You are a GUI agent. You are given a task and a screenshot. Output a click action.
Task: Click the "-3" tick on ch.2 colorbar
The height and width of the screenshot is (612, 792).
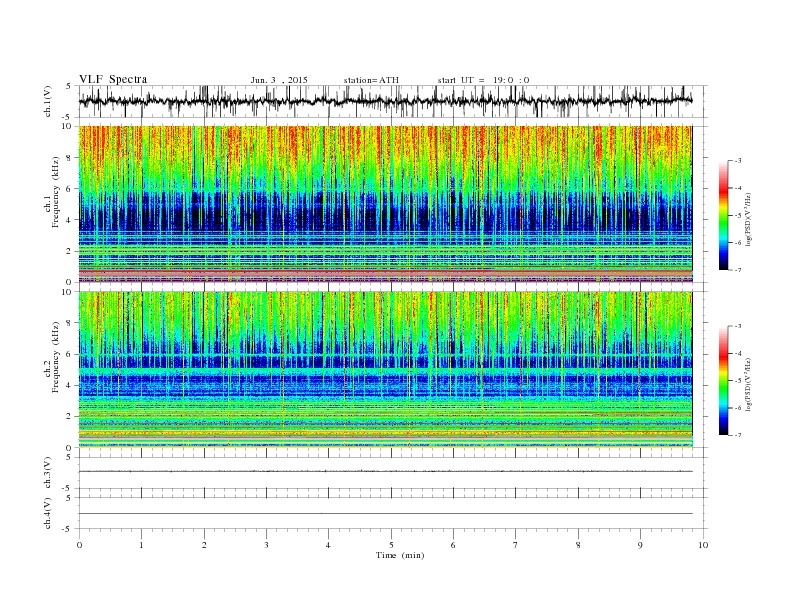[x=738, y=326]
